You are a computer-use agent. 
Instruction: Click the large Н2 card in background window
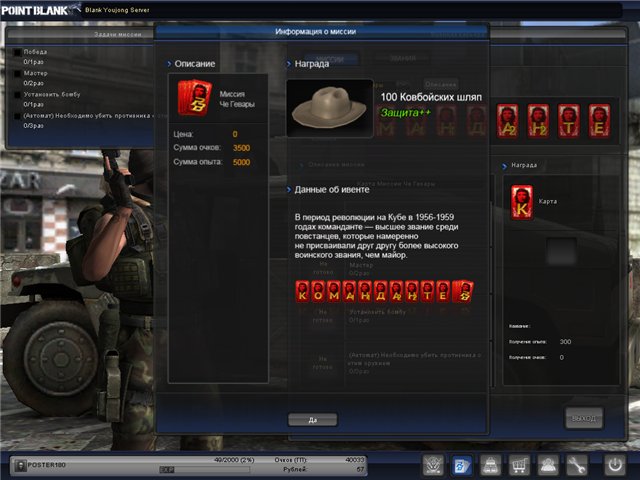[538, 120]
